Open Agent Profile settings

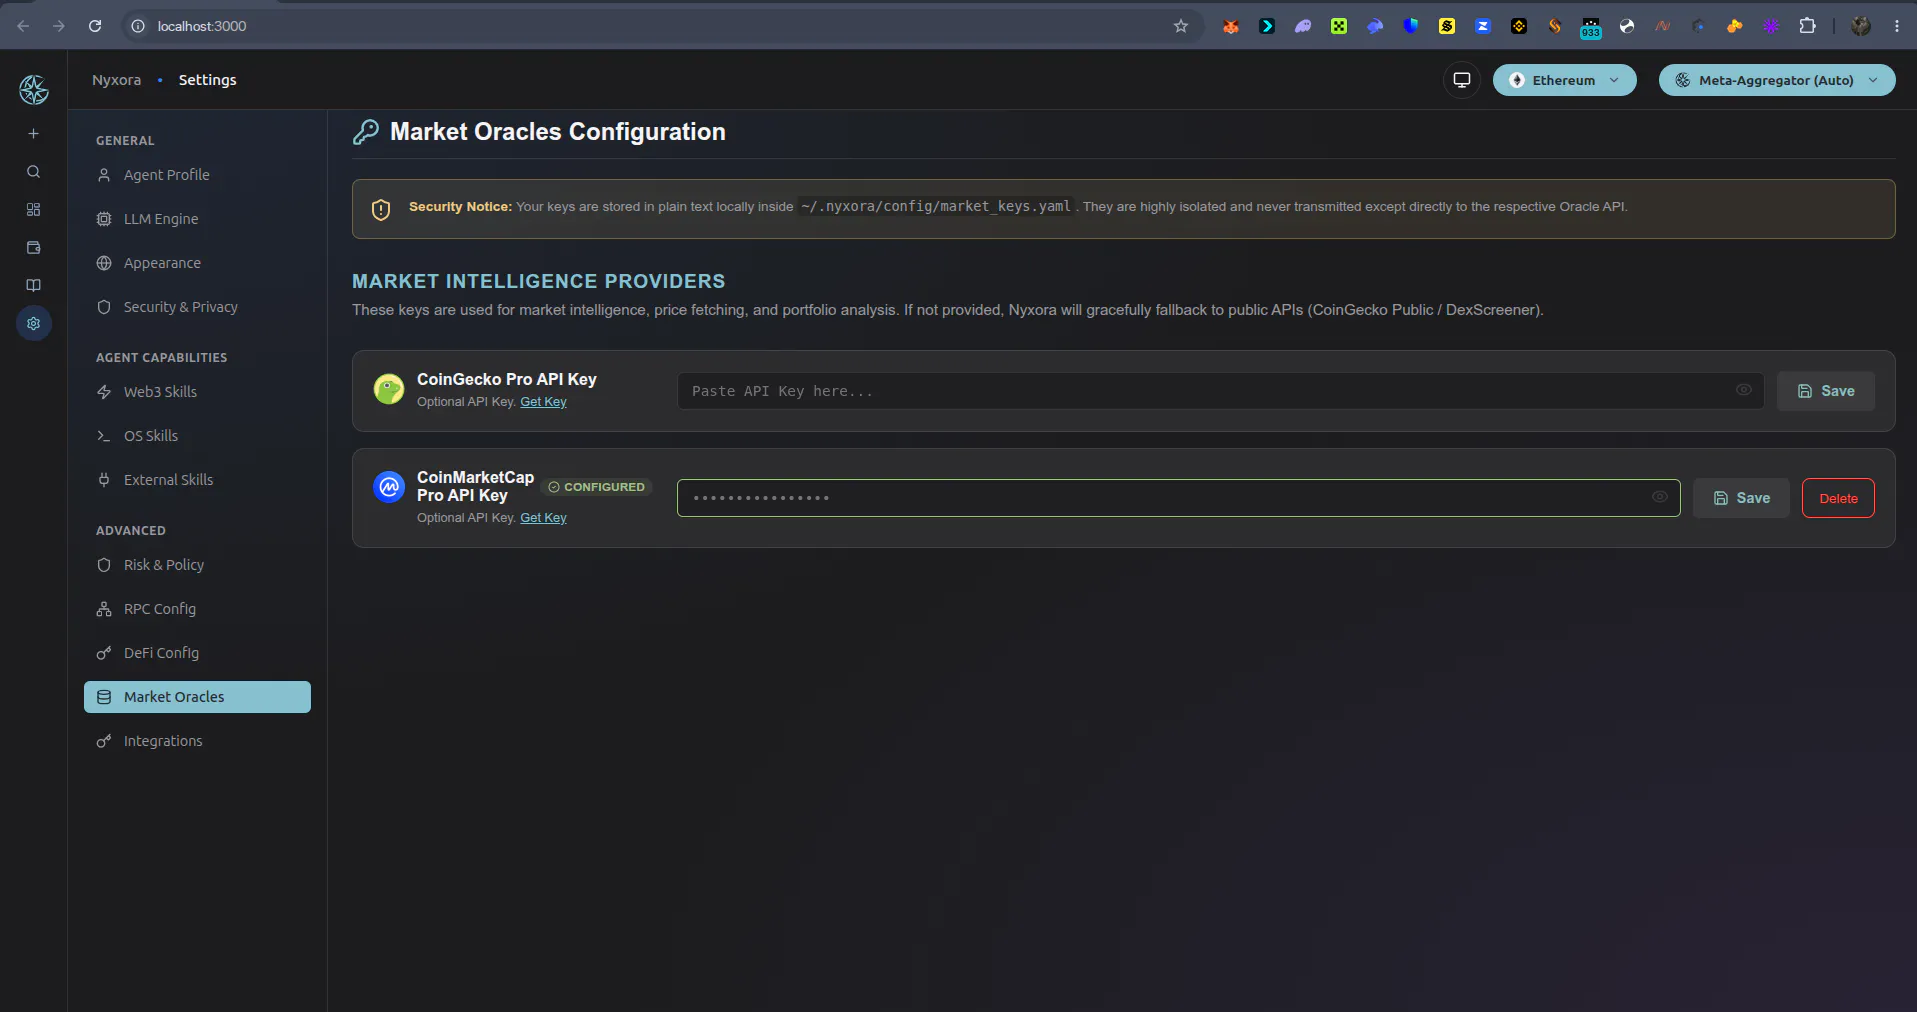click(197, 175)
